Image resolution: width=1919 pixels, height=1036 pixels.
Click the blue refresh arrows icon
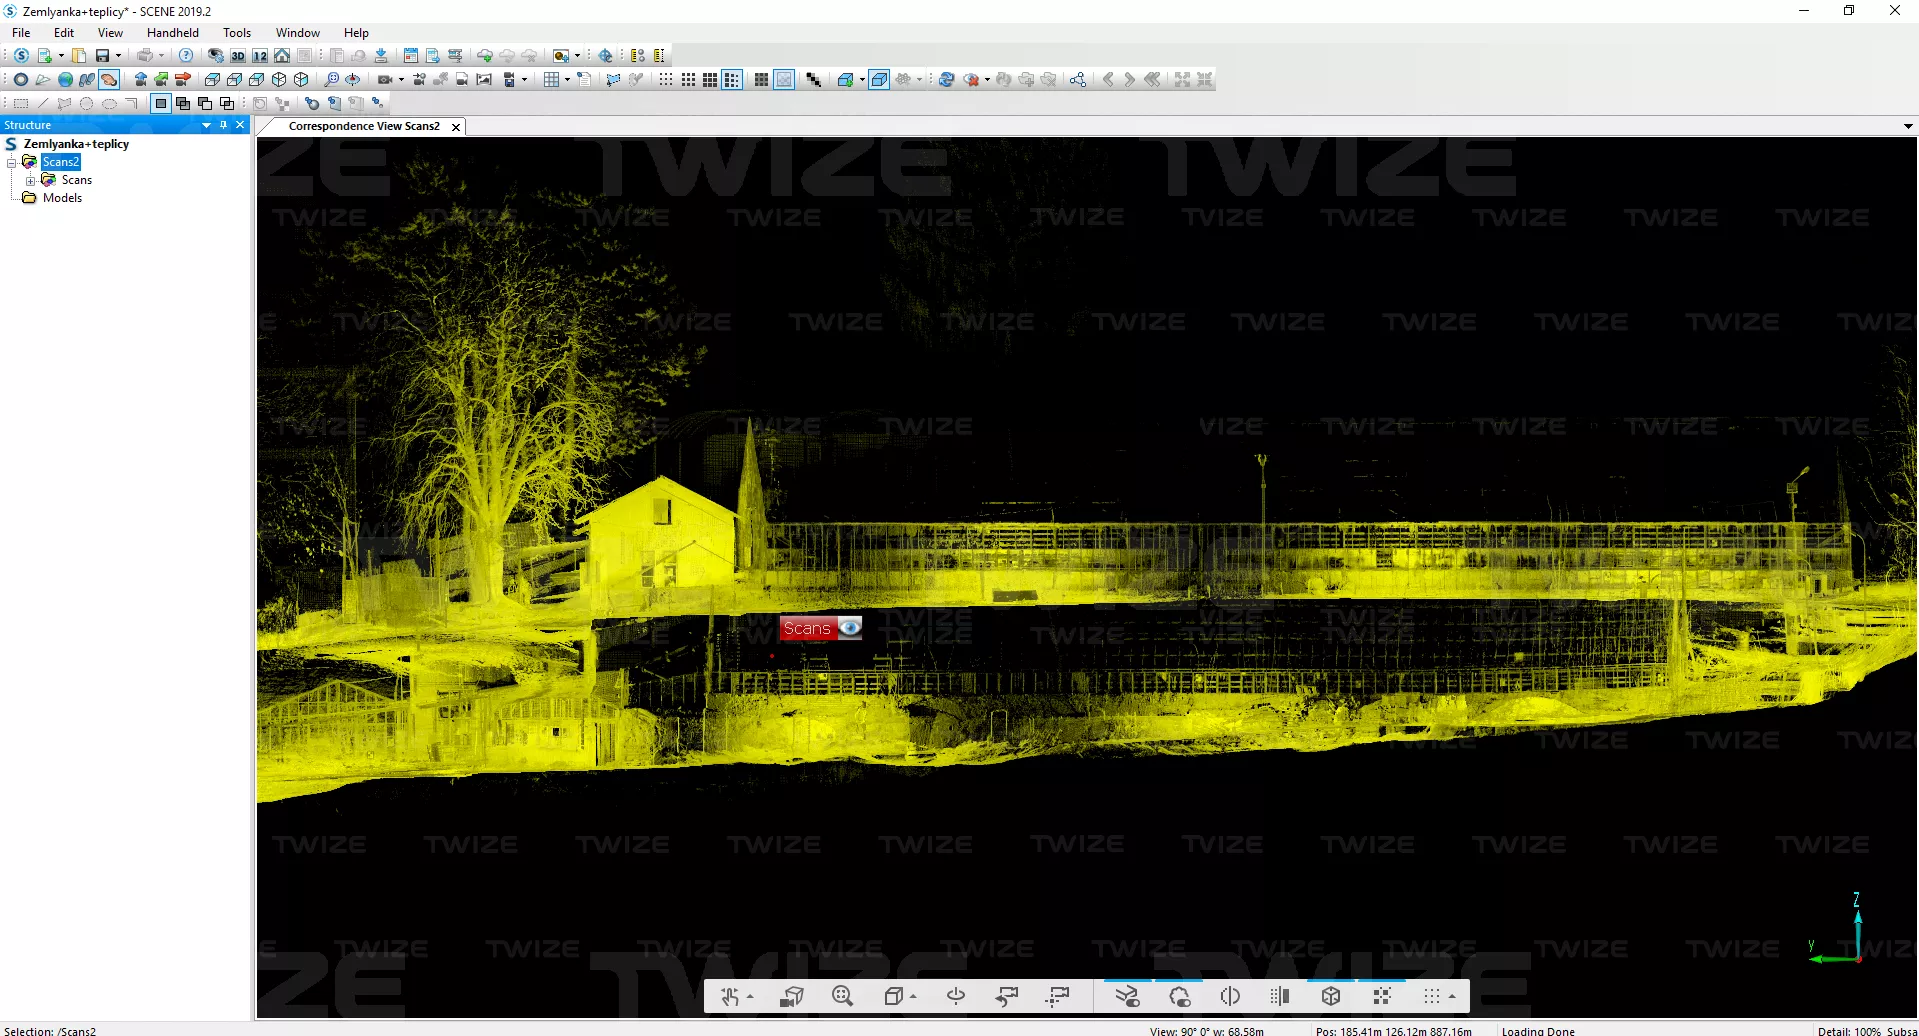[946, 80]
